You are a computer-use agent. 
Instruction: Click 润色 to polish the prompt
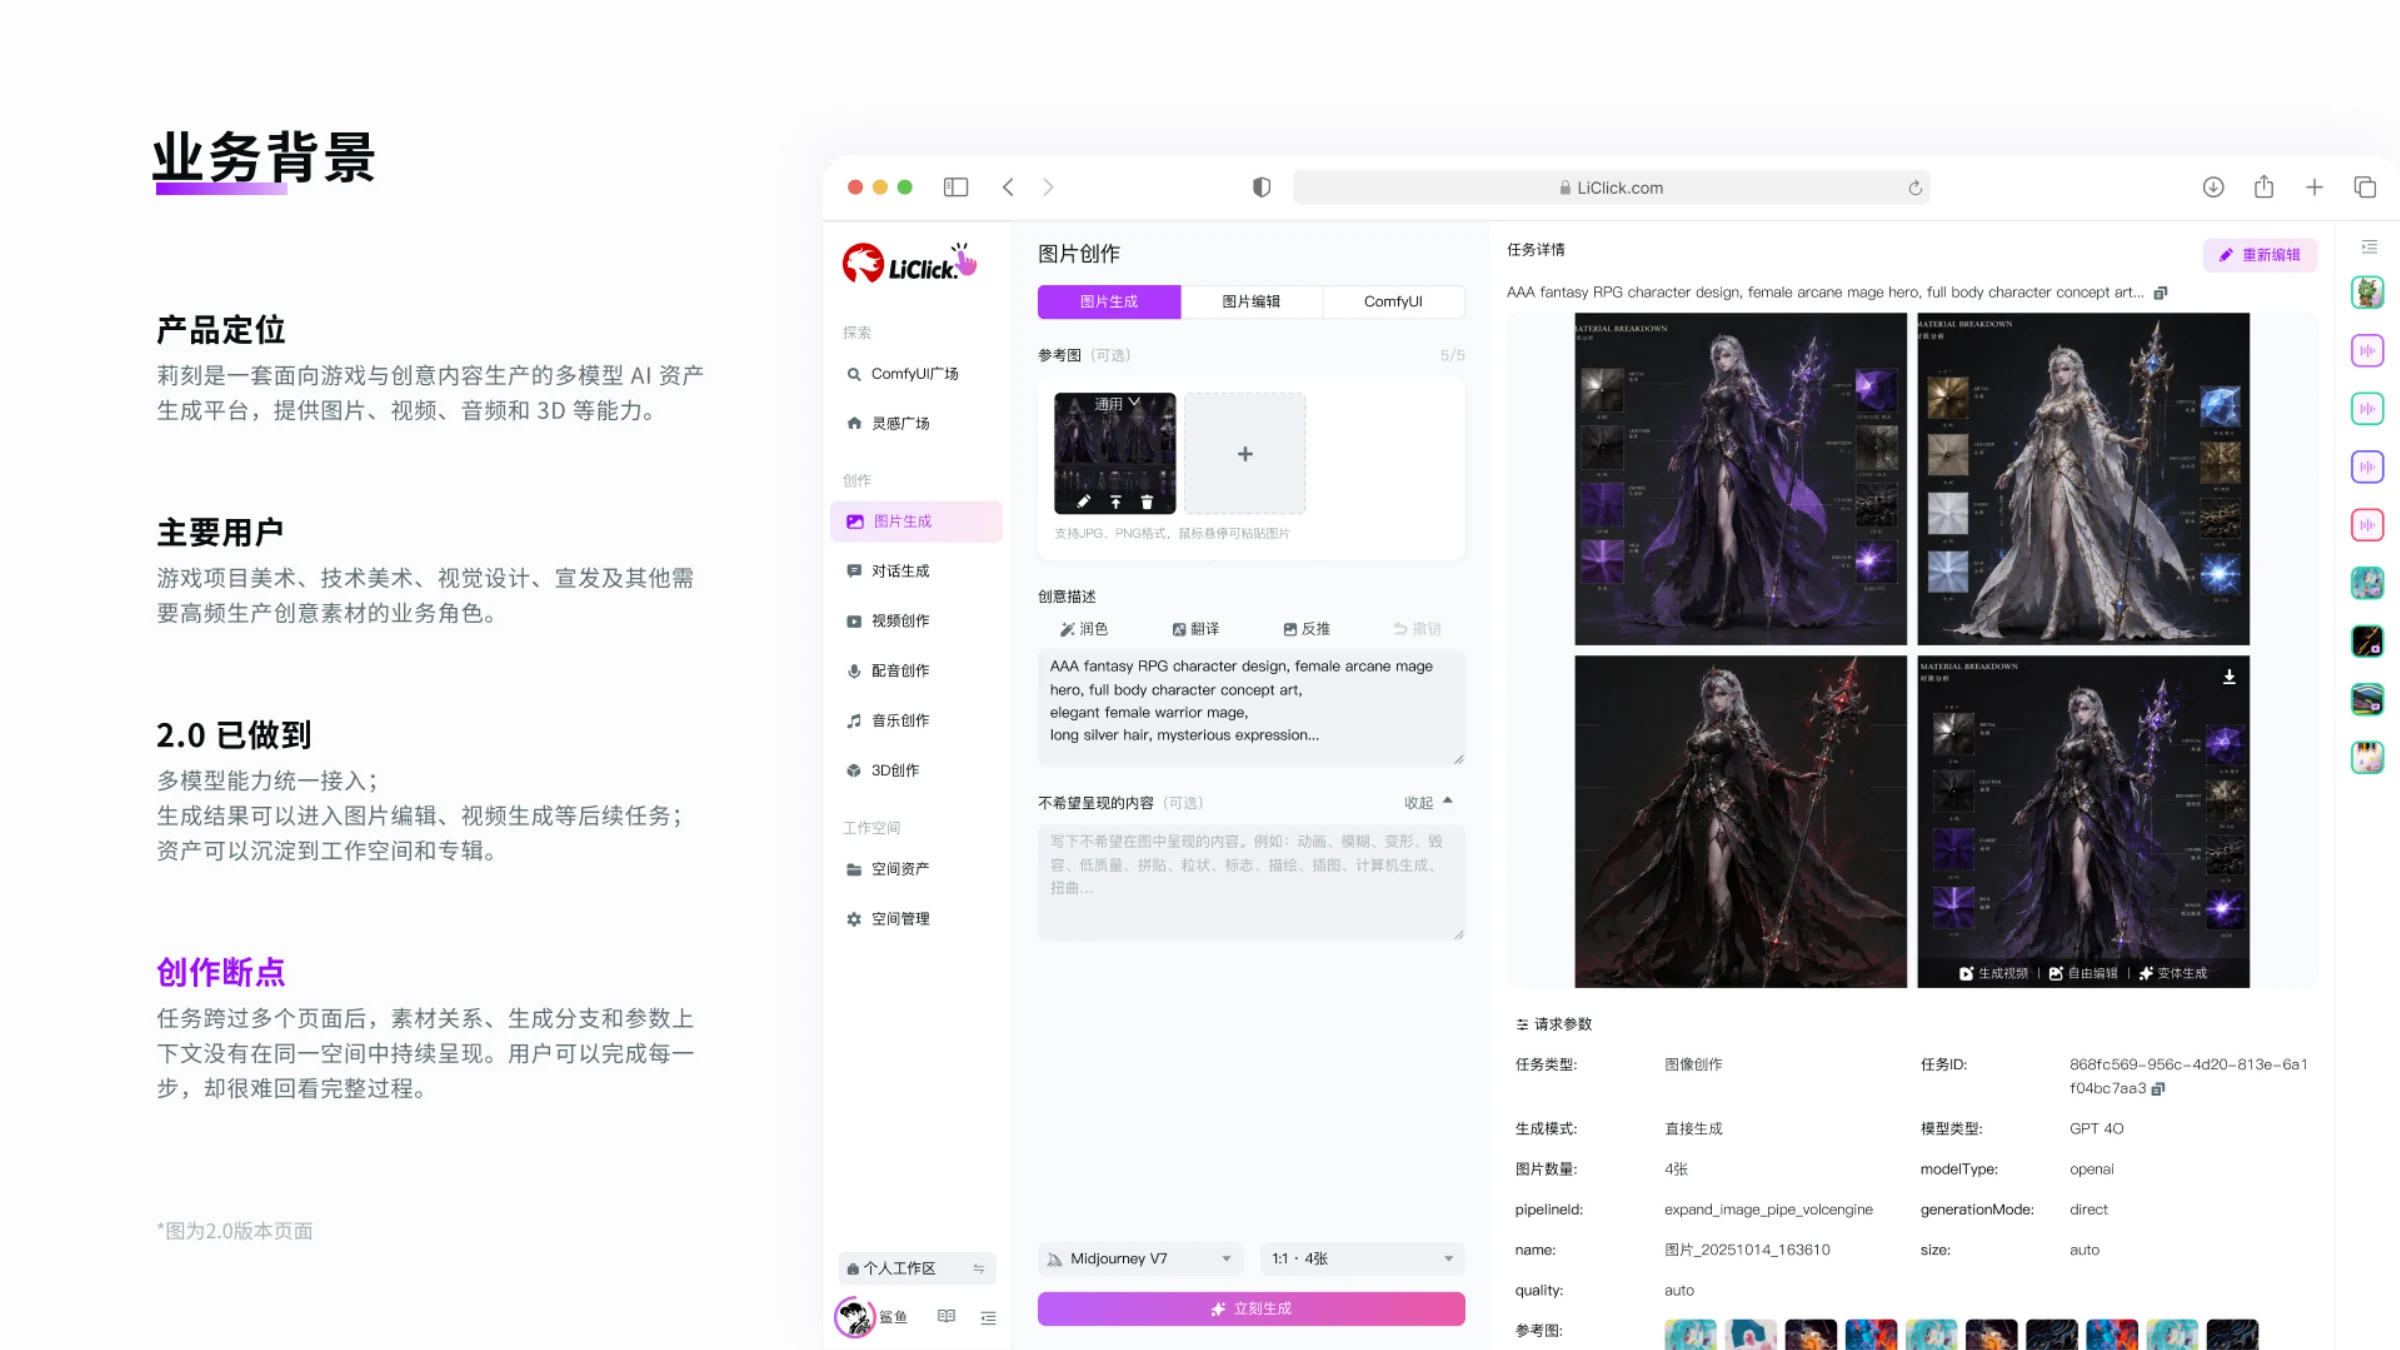tap(1084, 629)
